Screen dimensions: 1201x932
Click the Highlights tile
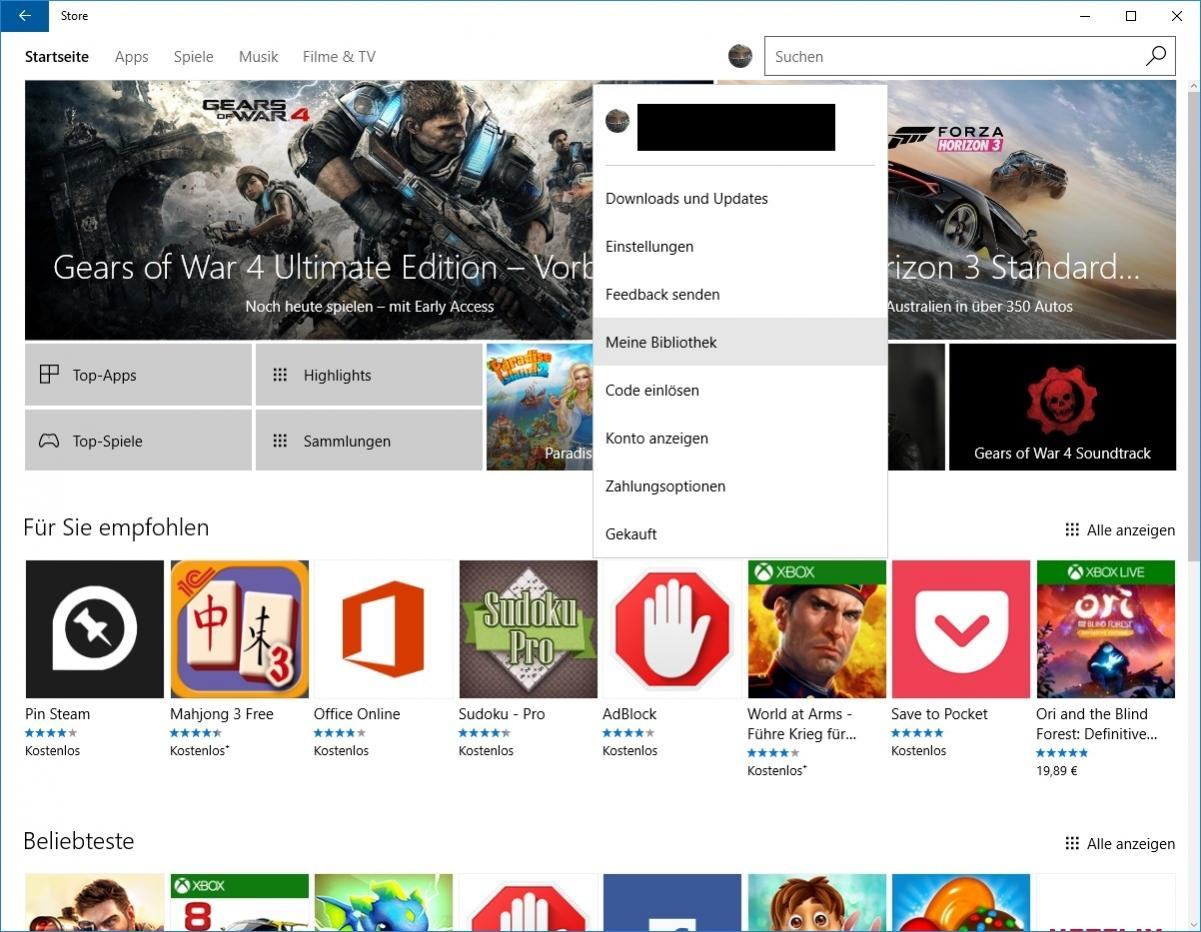[x=369, y=375]
